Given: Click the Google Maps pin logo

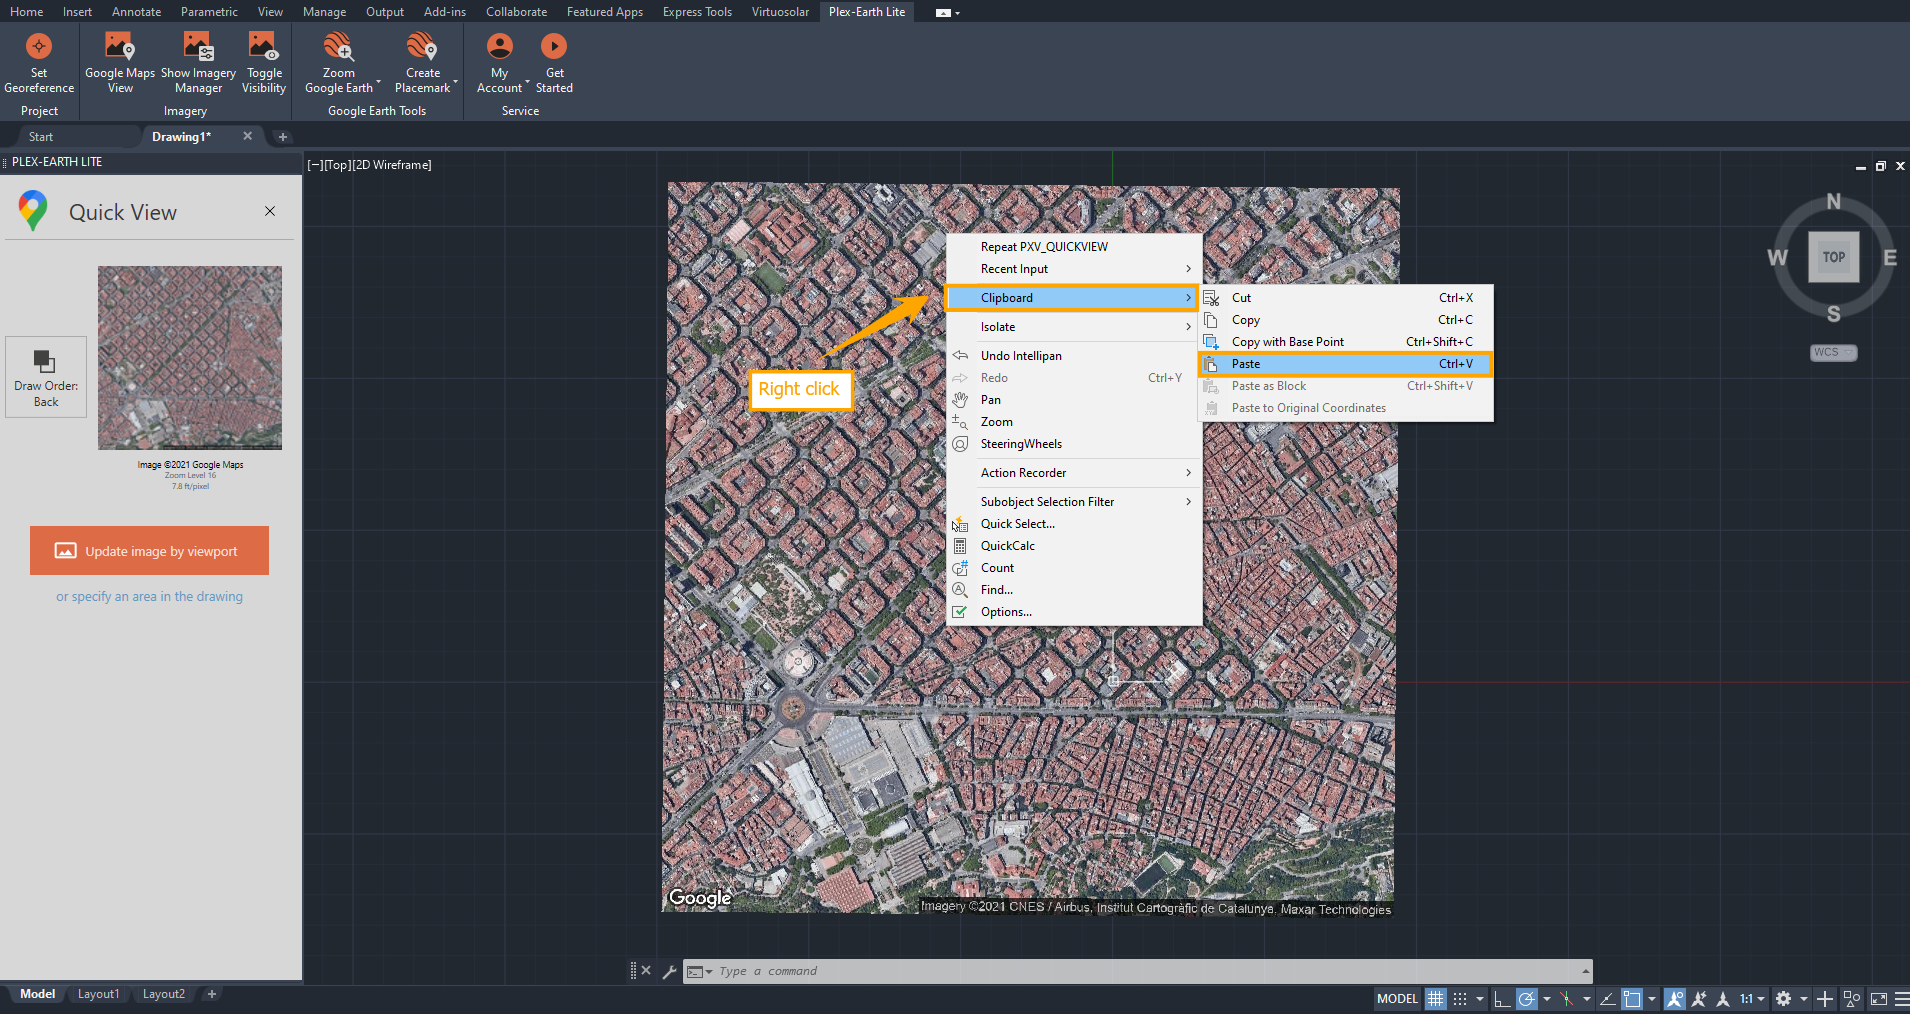Looking at the screenshot, I should 33,211.
